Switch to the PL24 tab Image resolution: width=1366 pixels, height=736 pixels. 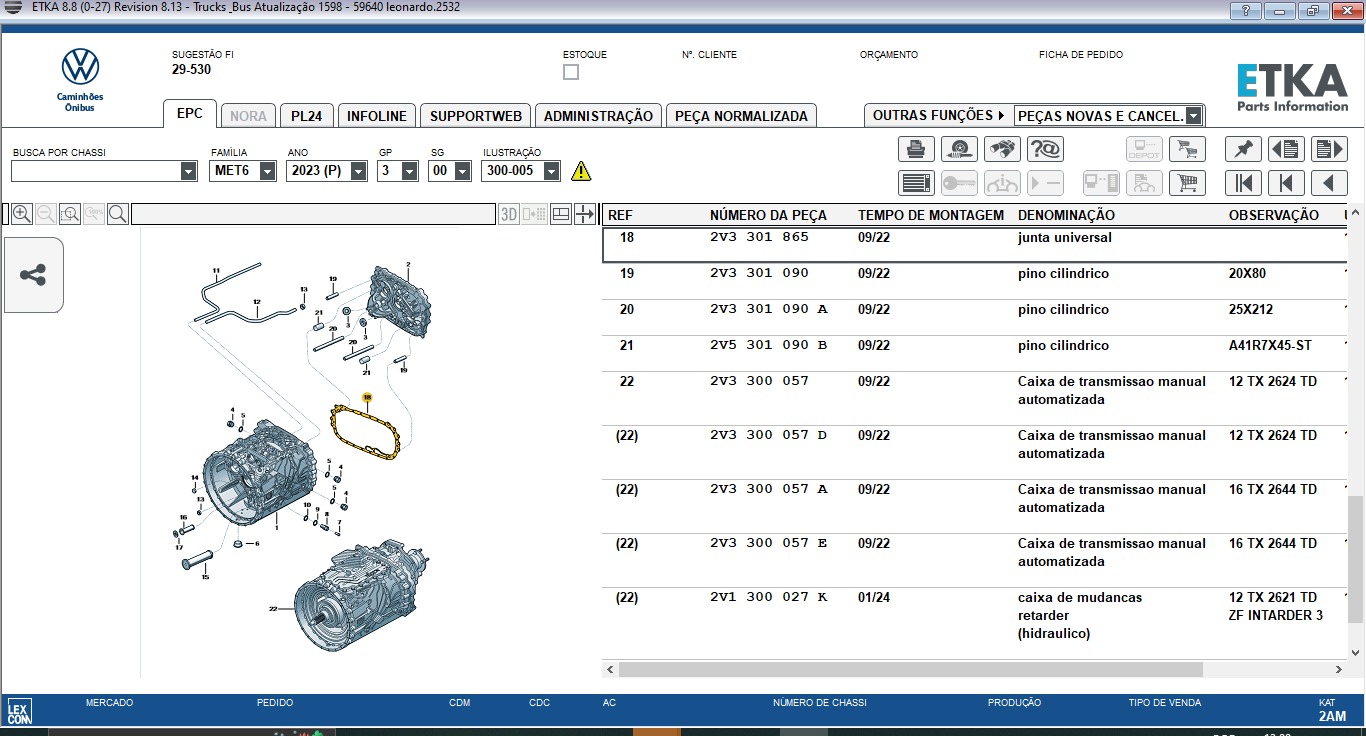coord(307,116)
